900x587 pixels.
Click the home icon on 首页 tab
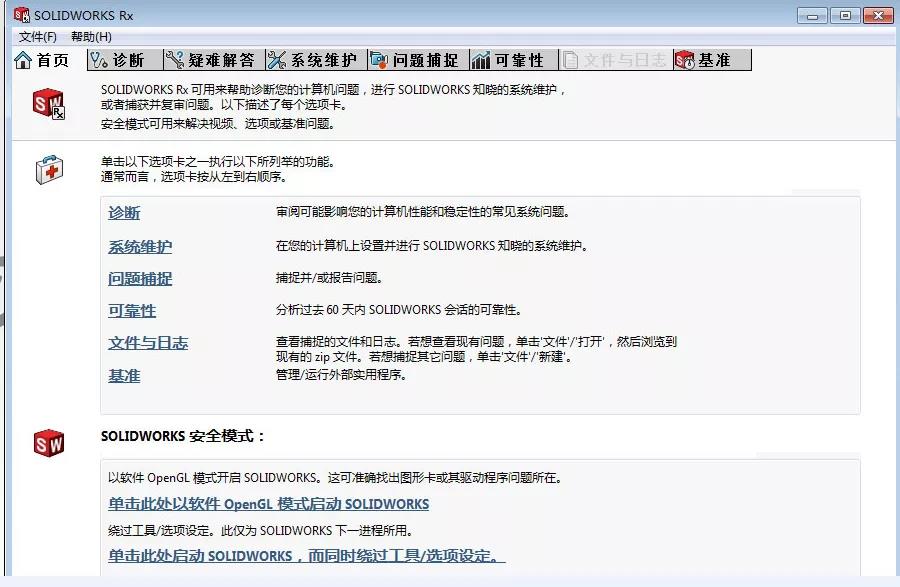[x=23, y=60]
